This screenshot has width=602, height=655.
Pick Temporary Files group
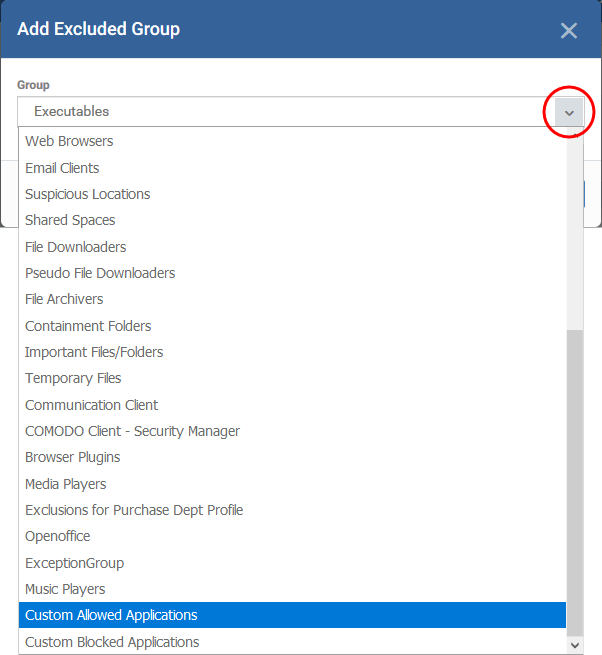(x=292, y=378)
